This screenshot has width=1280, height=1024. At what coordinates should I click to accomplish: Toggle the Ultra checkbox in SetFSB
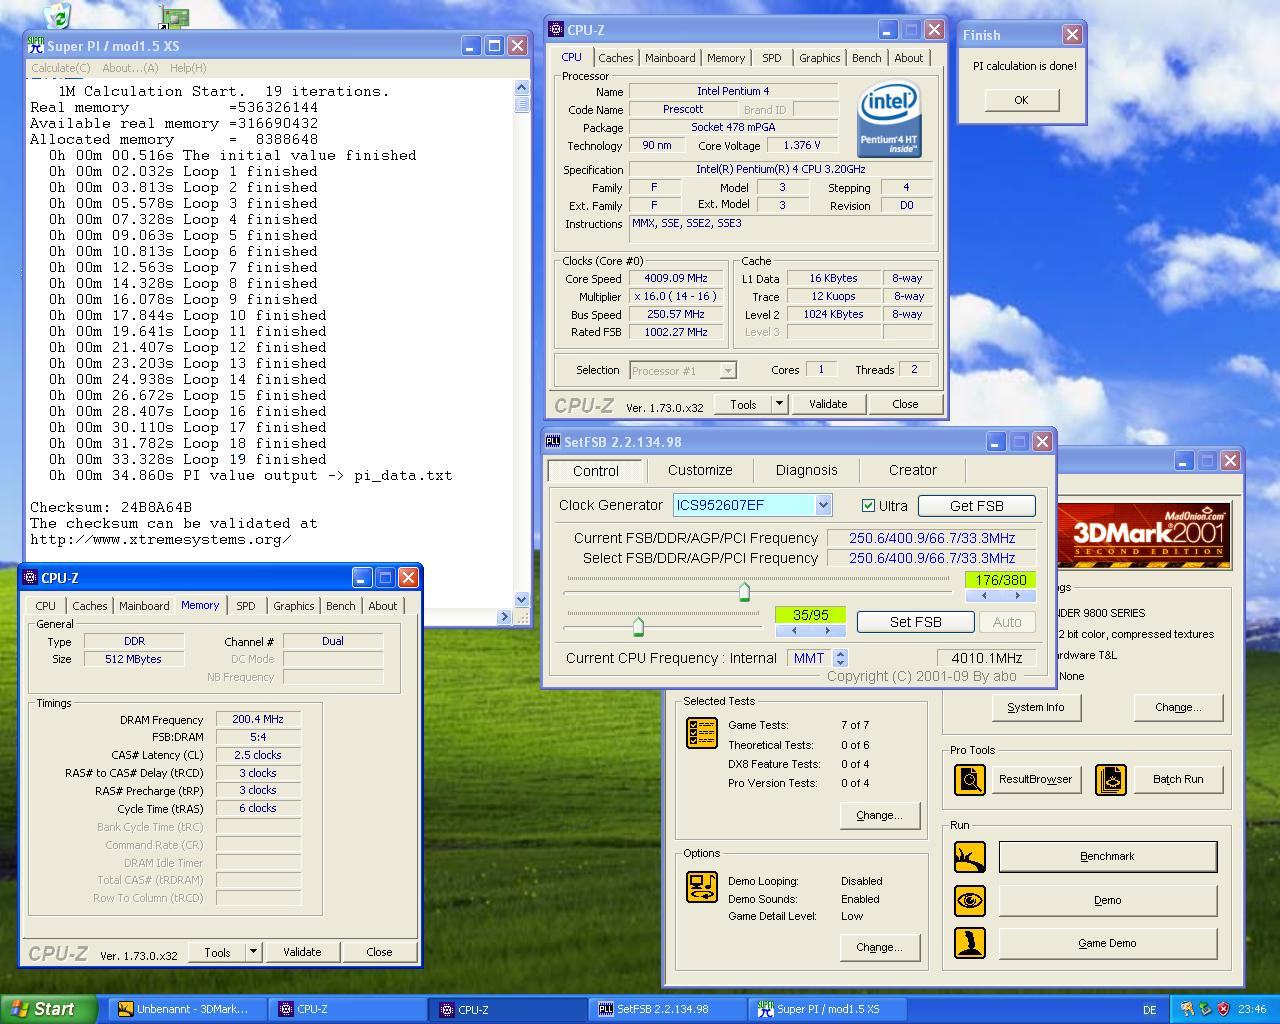tap(868, 505)
